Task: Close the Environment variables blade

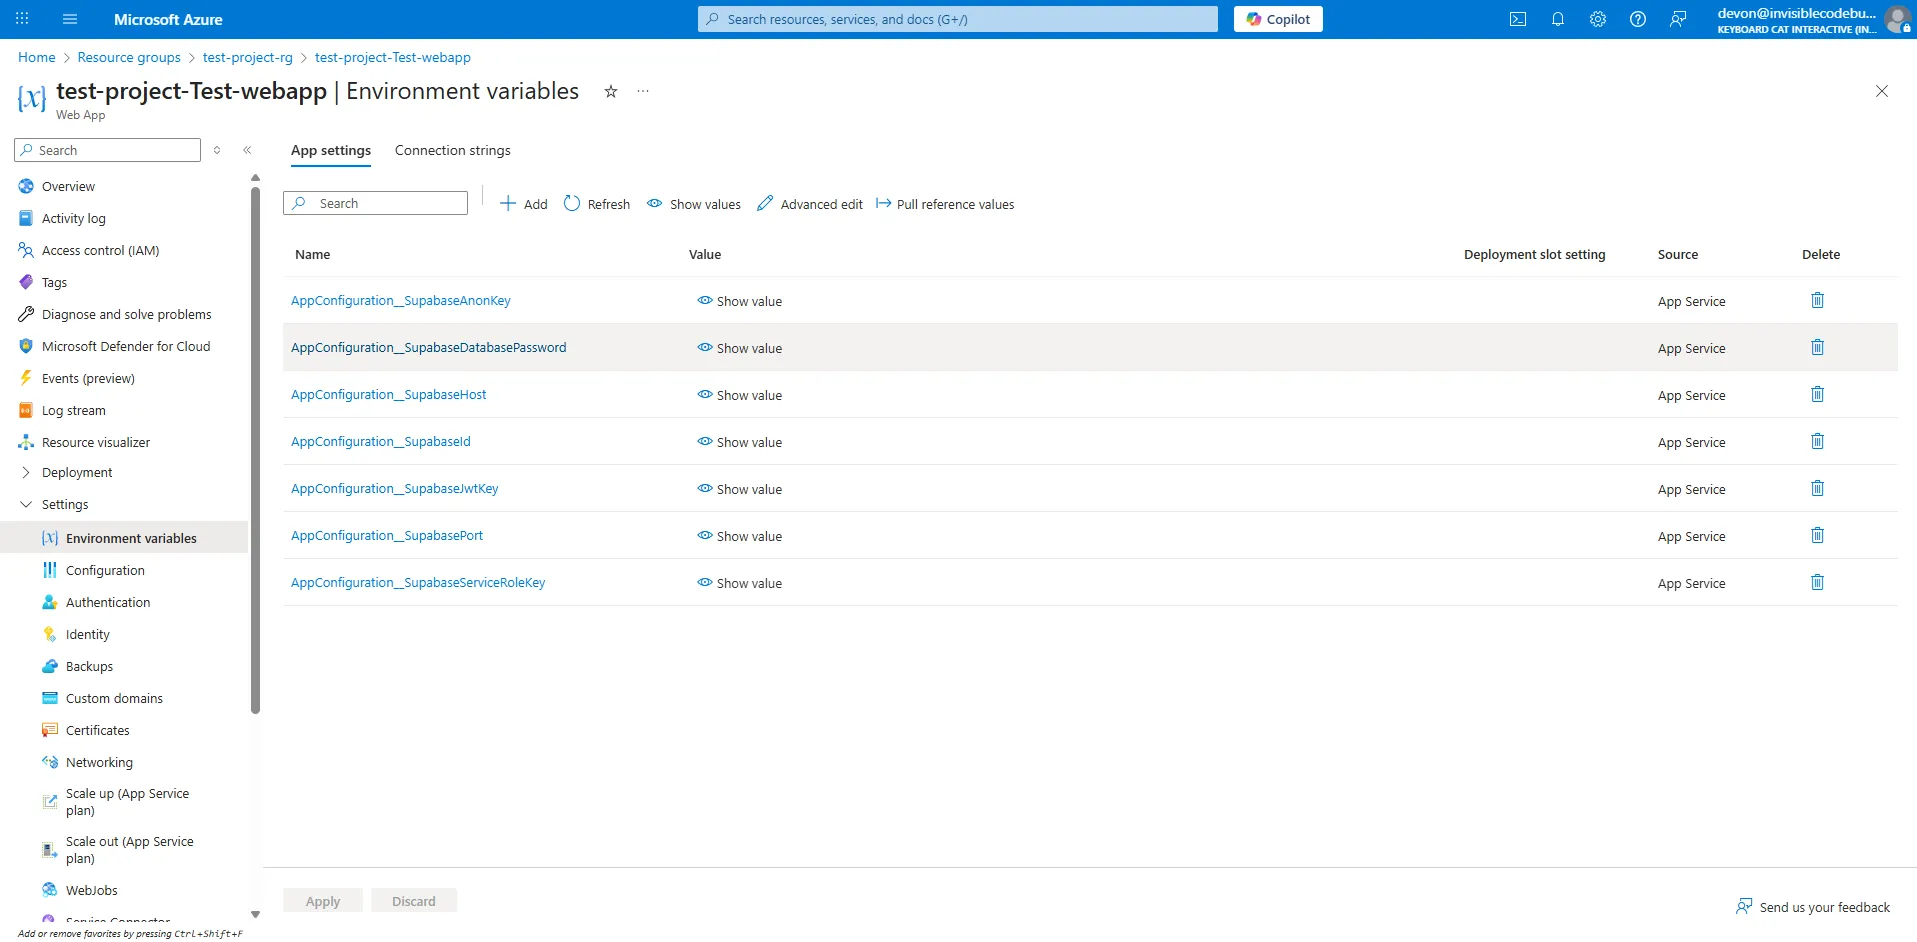Action: (1882, 91)
